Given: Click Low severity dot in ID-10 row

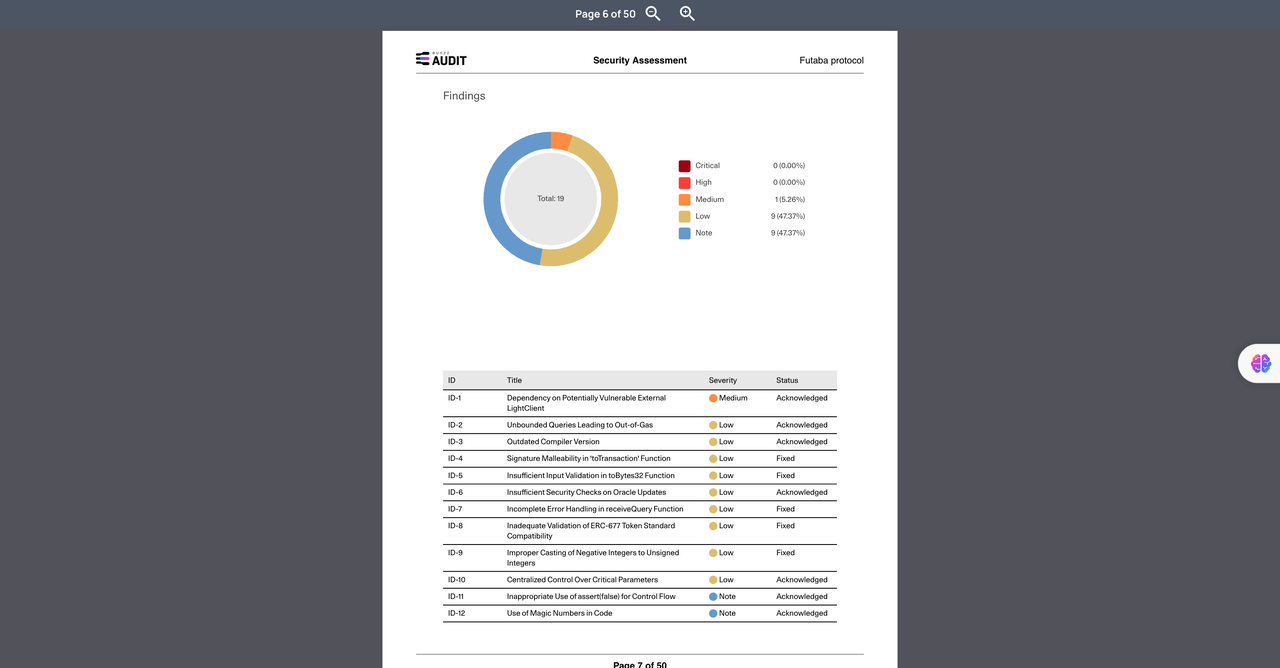Looking at the screenshot, I should [713, 580].
